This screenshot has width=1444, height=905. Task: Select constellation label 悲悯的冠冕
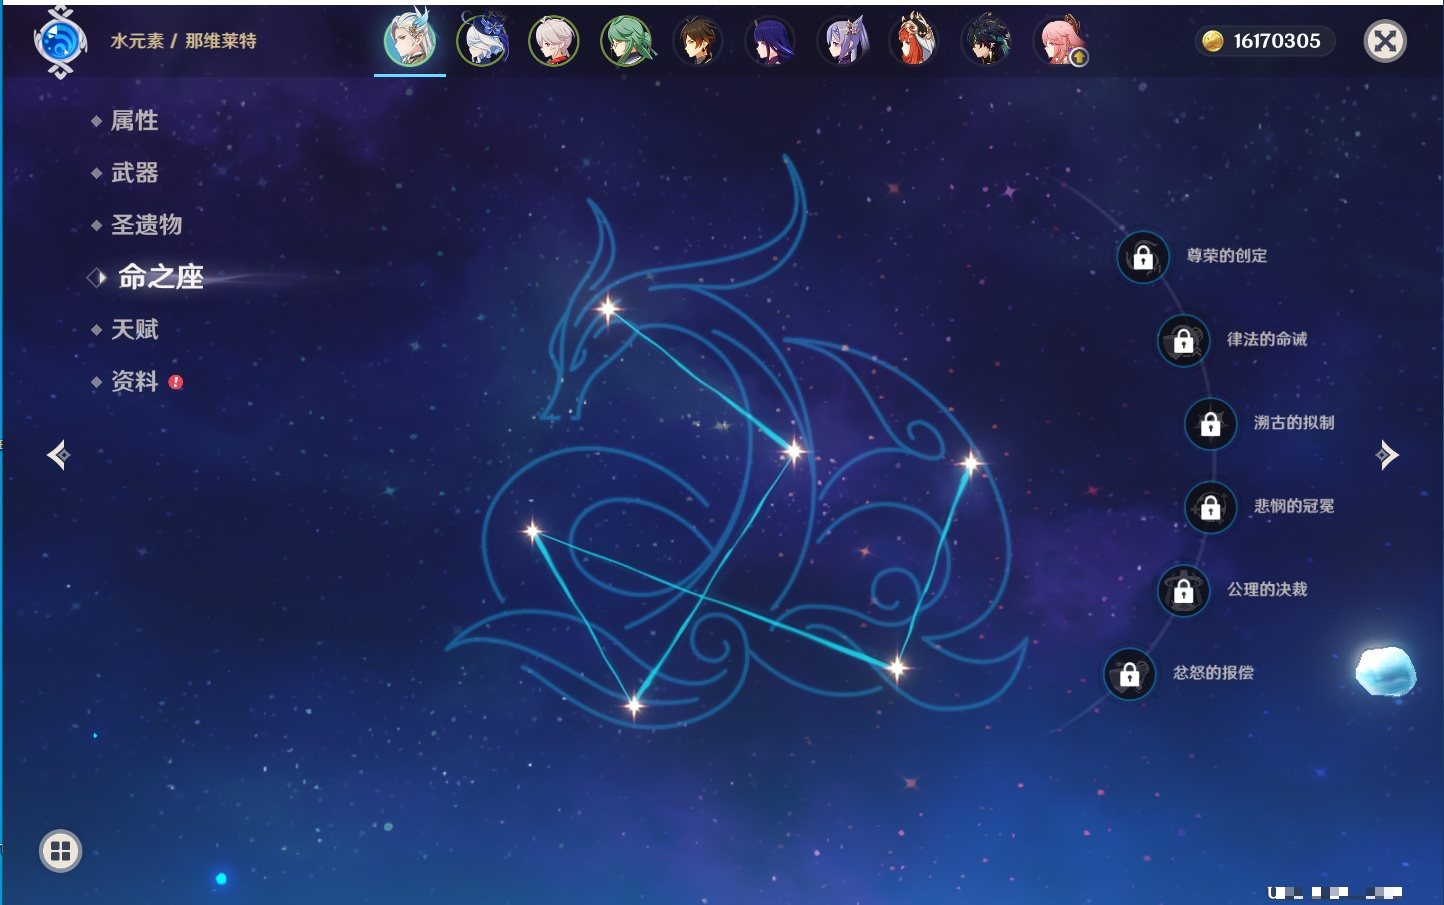1294,506
